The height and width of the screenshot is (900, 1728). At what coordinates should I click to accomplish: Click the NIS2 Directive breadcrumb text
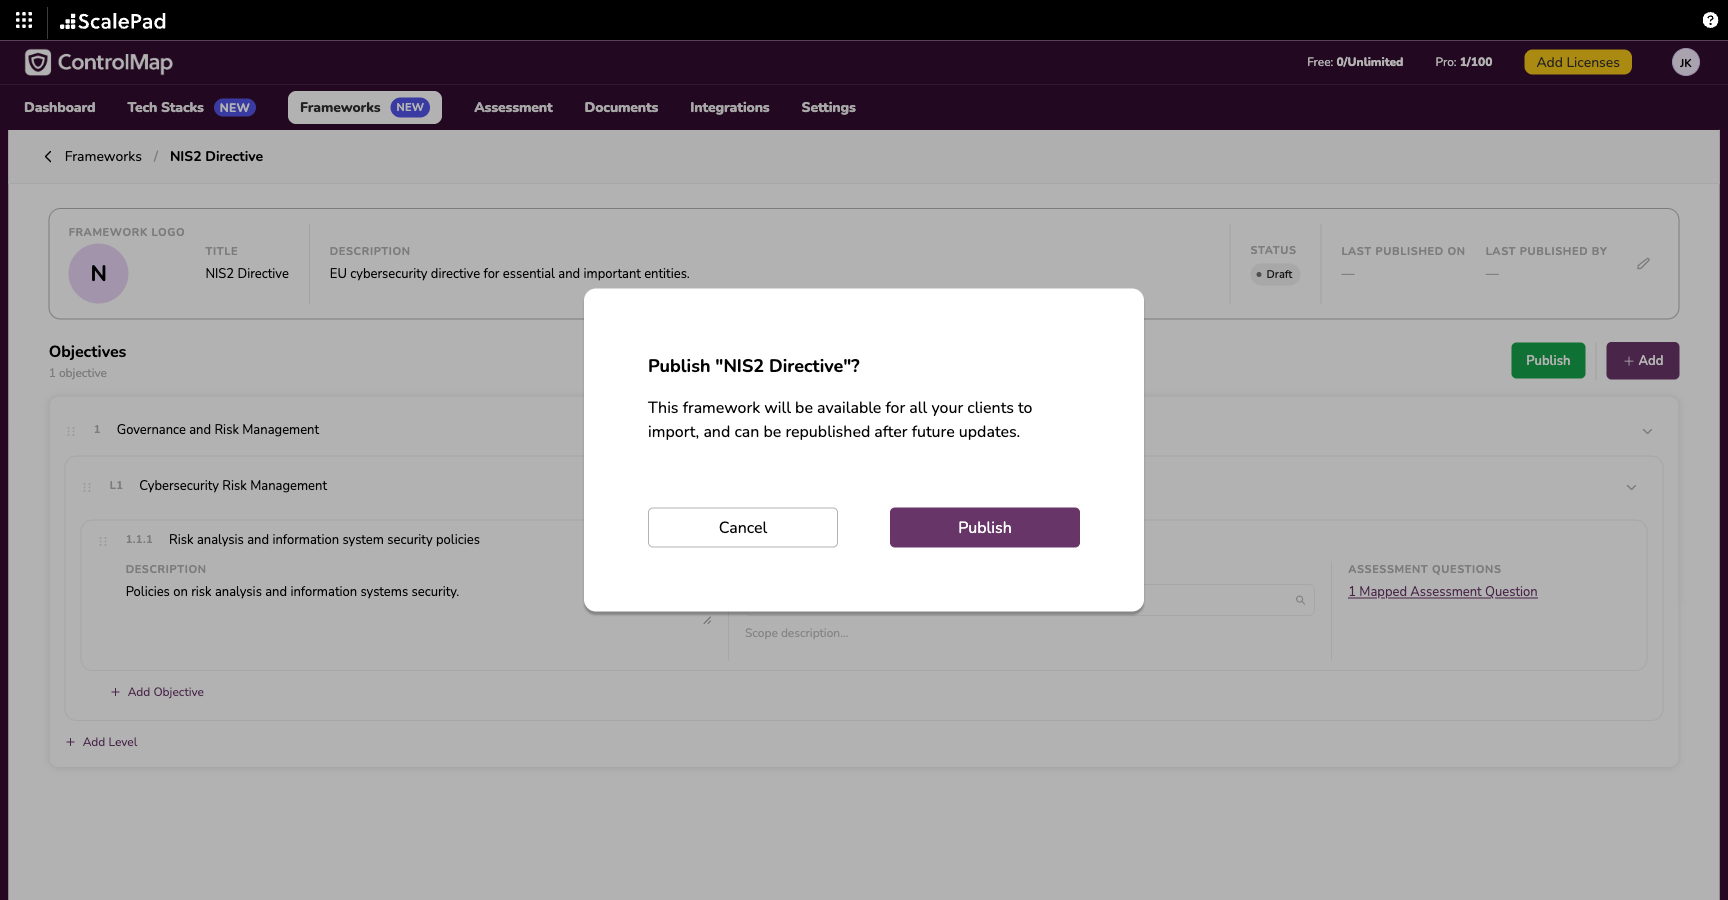point(216,157)
